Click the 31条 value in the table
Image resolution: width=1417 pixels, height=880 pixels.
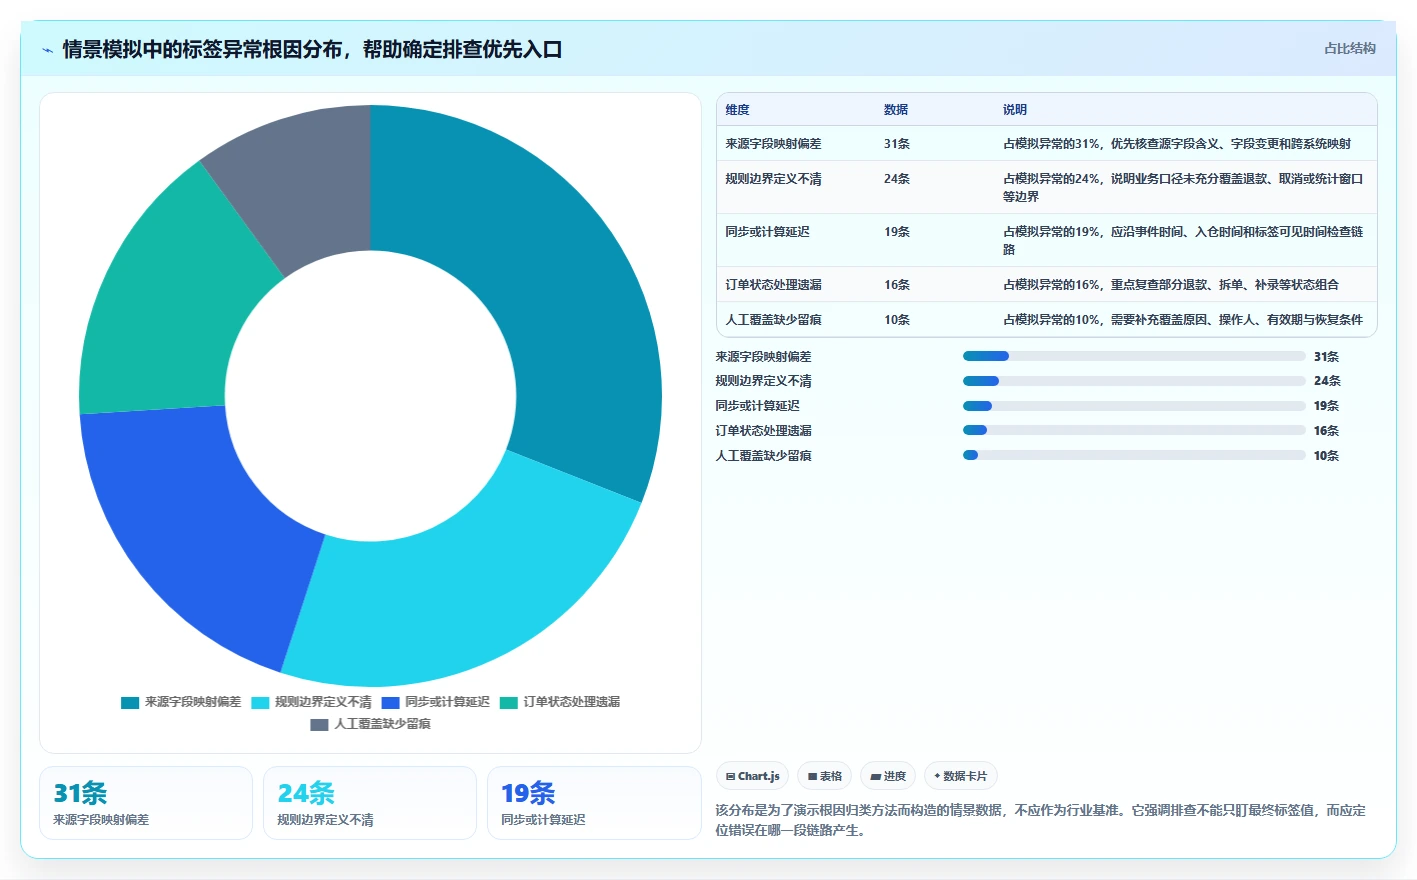[897, 144]
